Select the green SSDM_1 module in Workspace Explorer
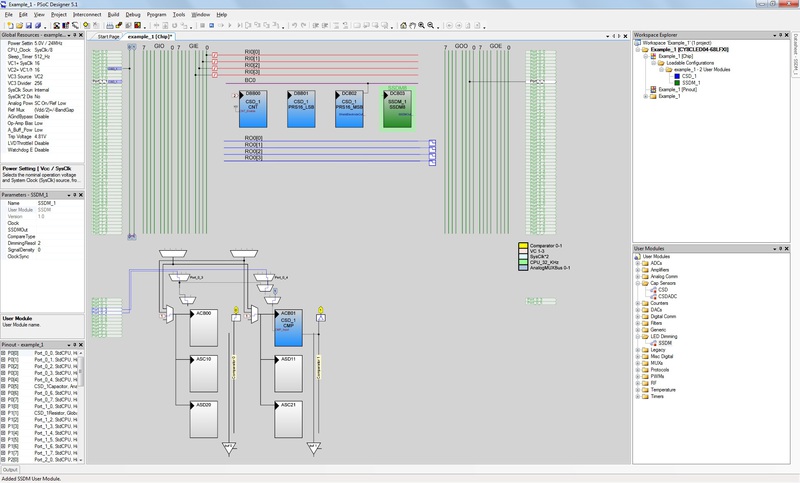The width and height of the screenshot is (800, 483). (687, 83)
